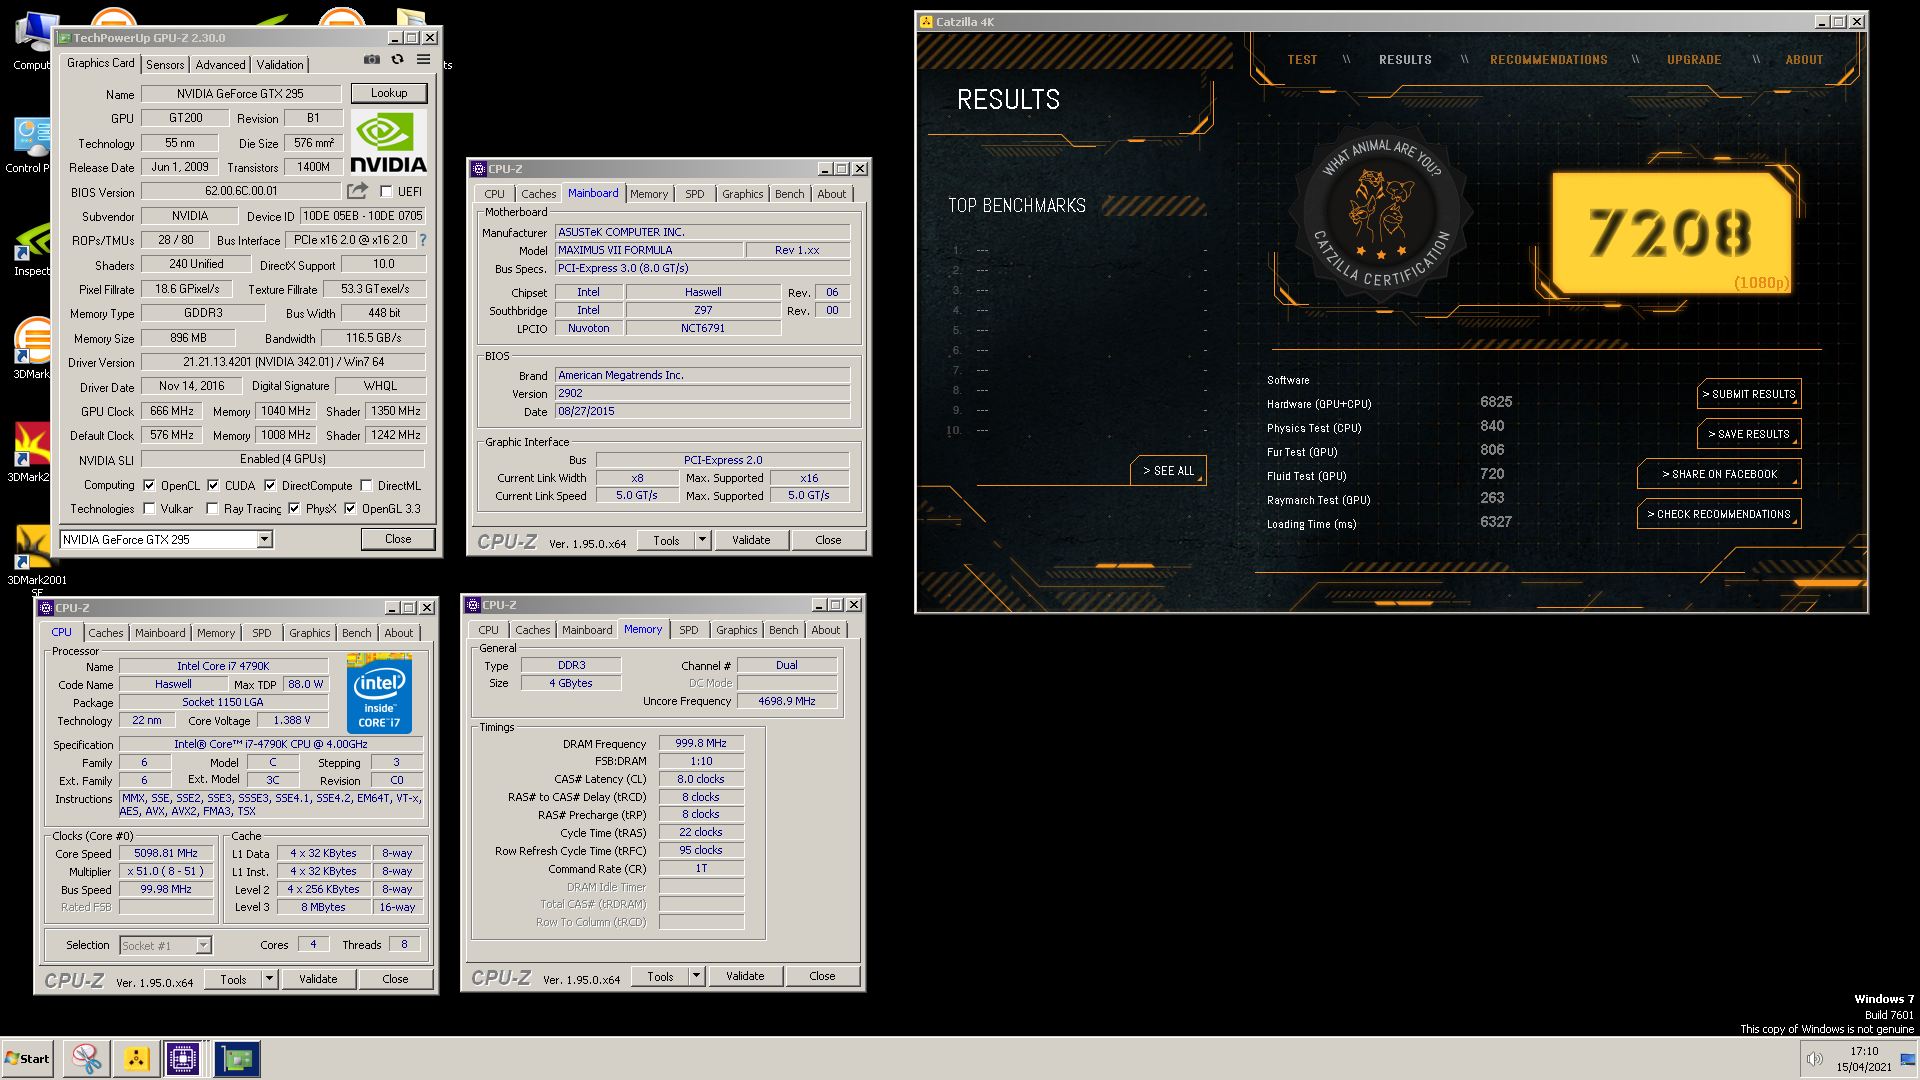Click the Start button
This screenshot has height=1080, width=1920.
click(27, 1059)
